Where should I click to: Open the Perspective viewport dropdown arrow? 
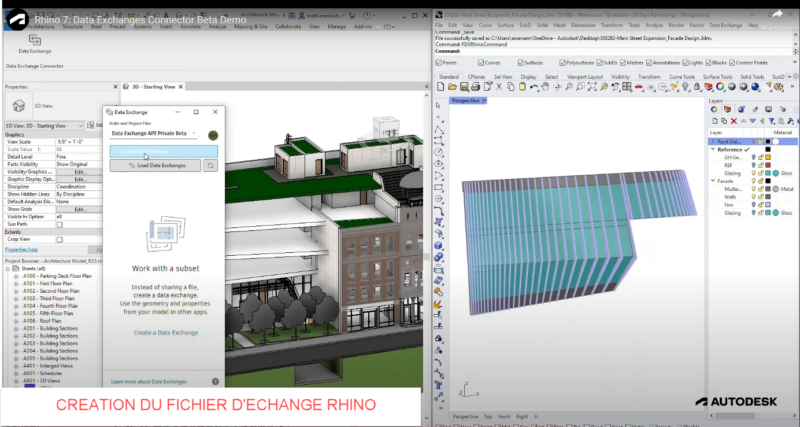point(483,101)
